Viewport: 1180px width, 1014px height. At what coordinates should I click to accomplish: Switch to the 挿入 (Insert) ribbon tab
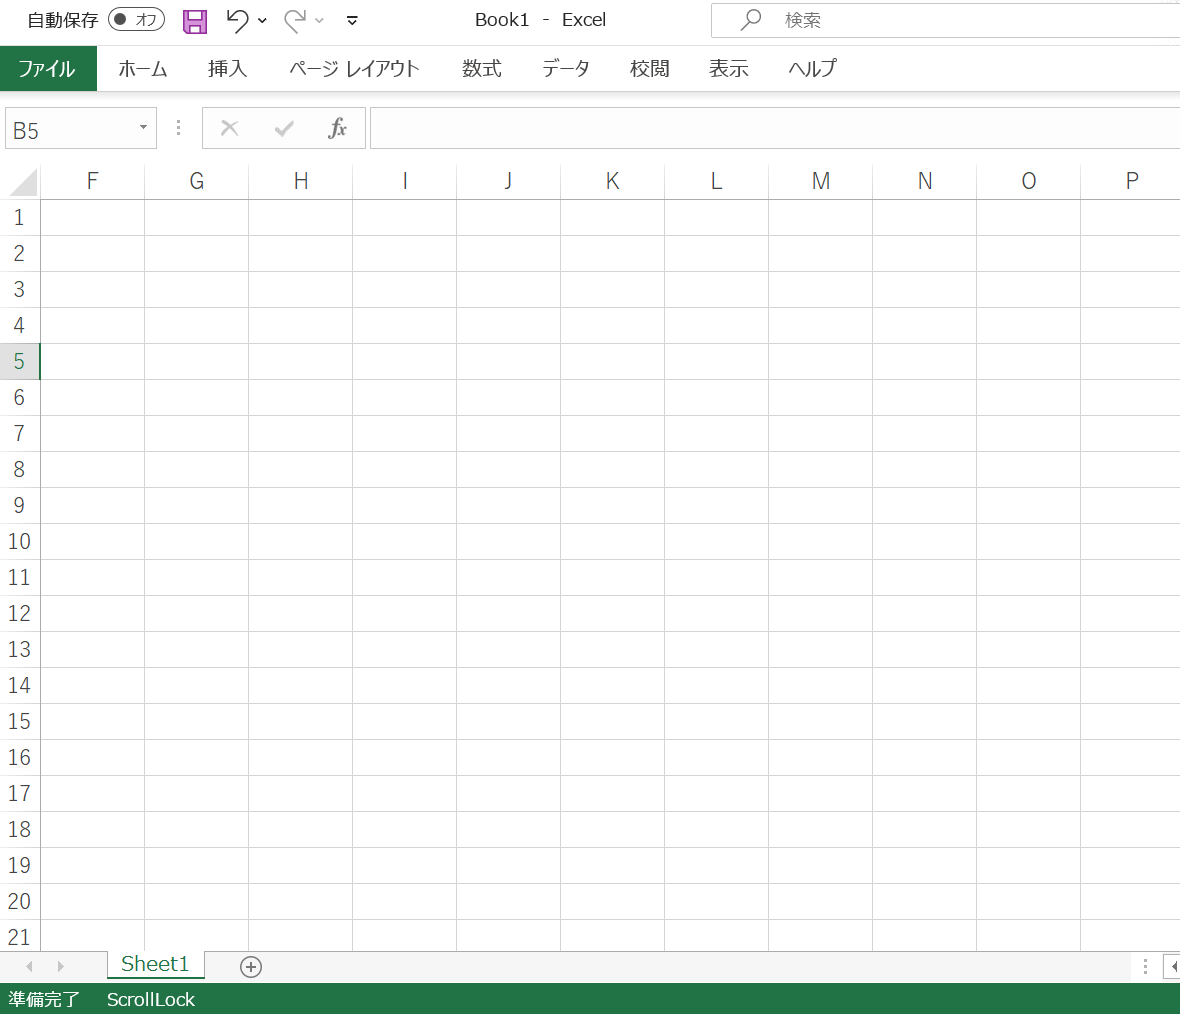(x=227, y=69)
